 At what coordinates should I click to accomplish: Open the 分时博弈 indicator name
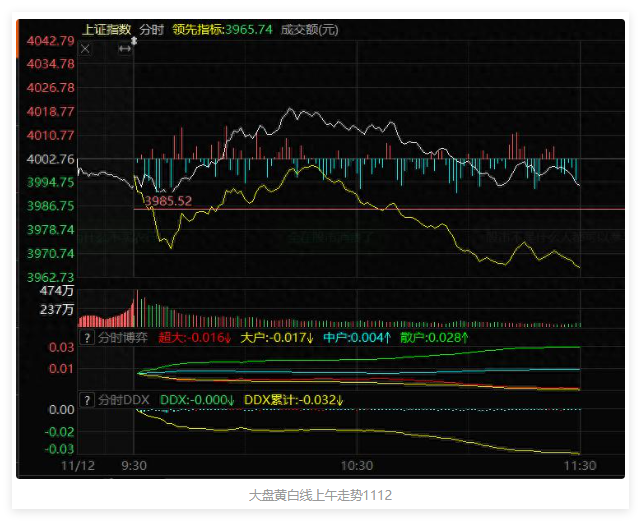point(122,338)
